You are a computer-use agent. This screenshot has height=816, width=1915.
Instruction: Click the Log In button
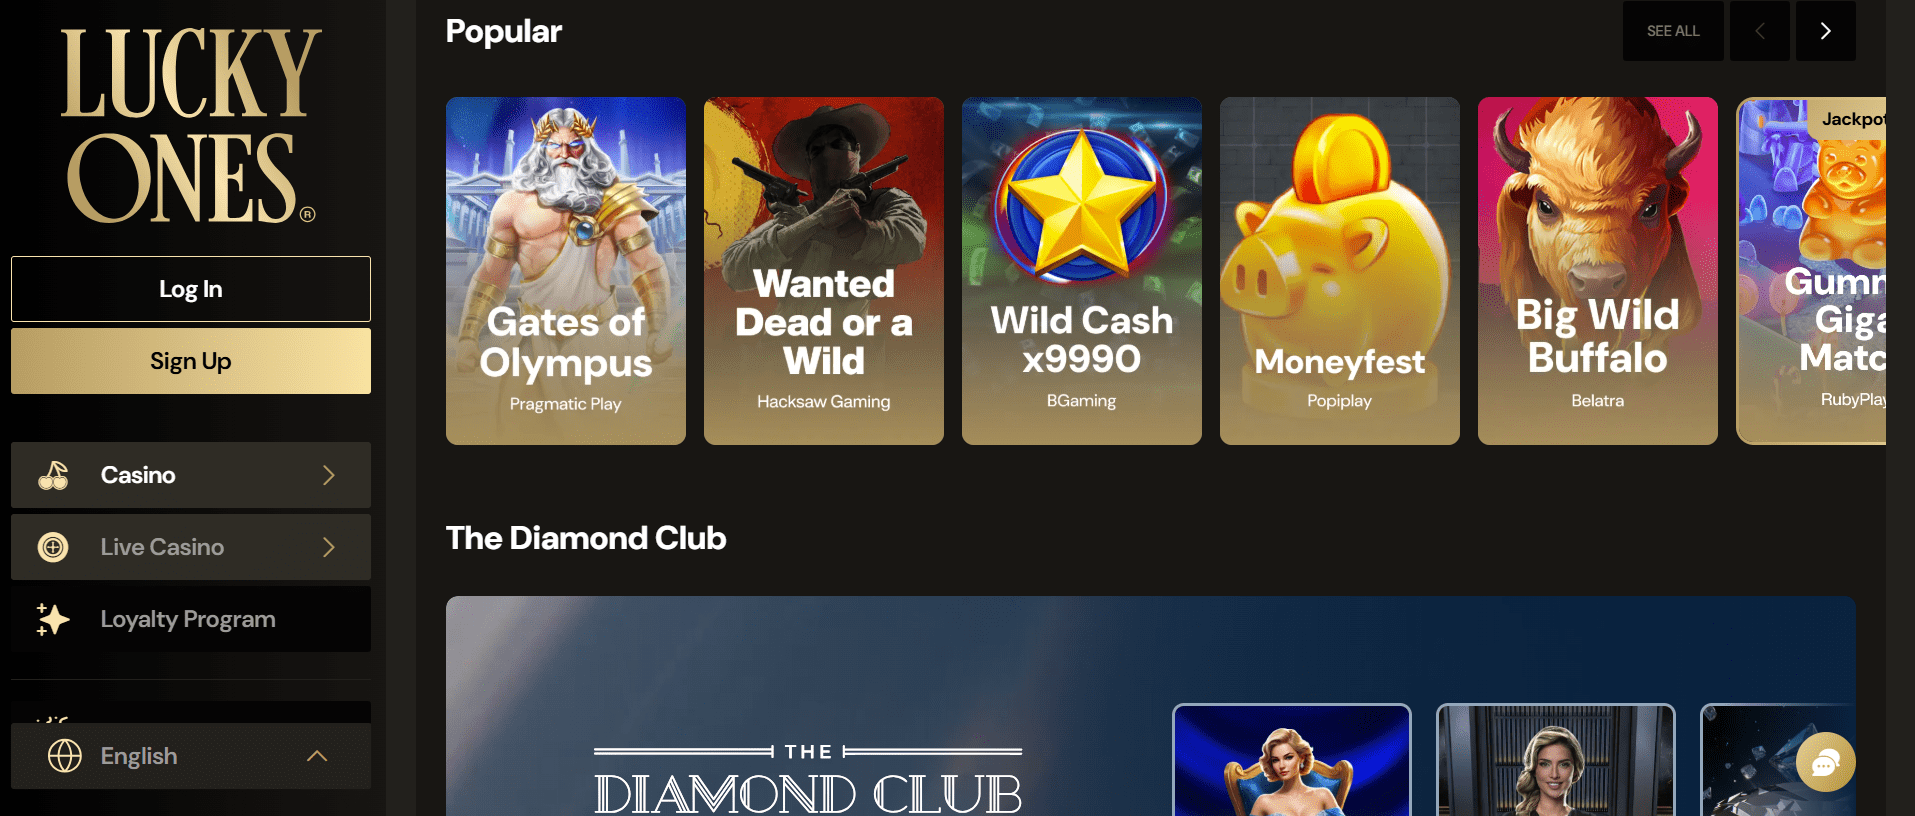(x=191, y=289)
